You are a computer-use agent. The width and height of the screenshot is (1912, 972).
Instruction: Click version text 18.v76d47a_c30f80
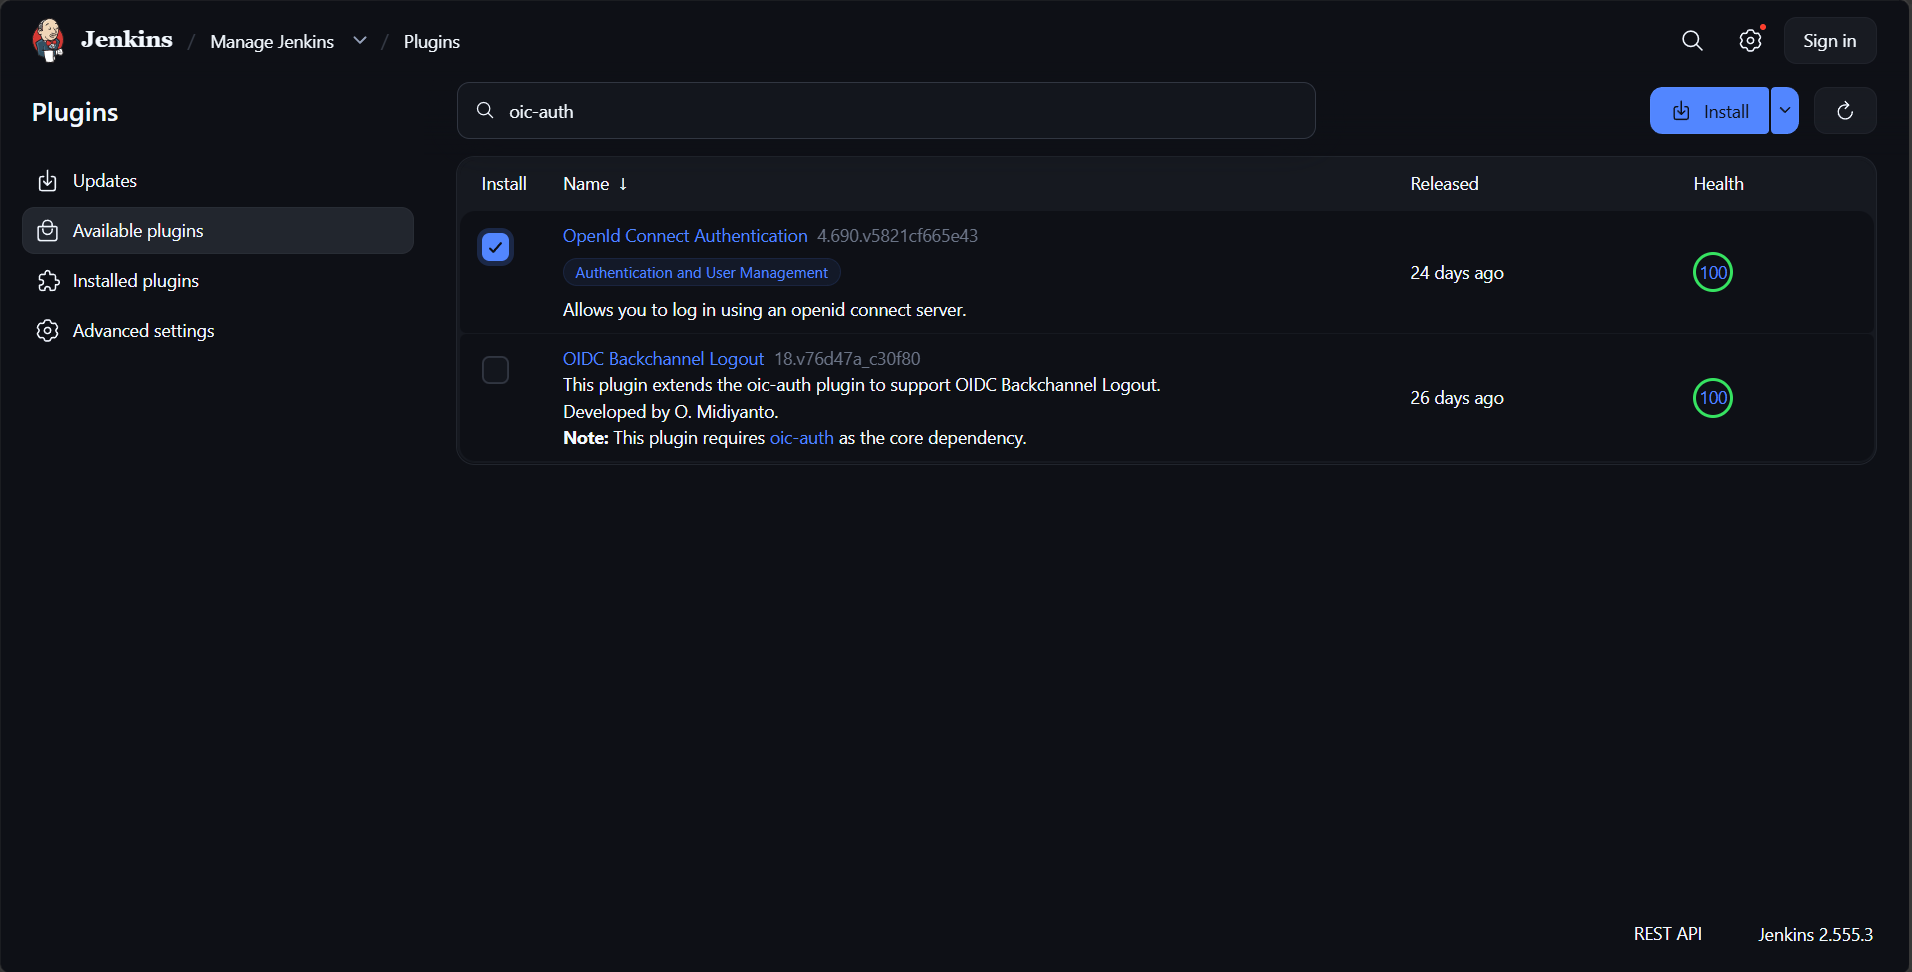tap(847, 359)
